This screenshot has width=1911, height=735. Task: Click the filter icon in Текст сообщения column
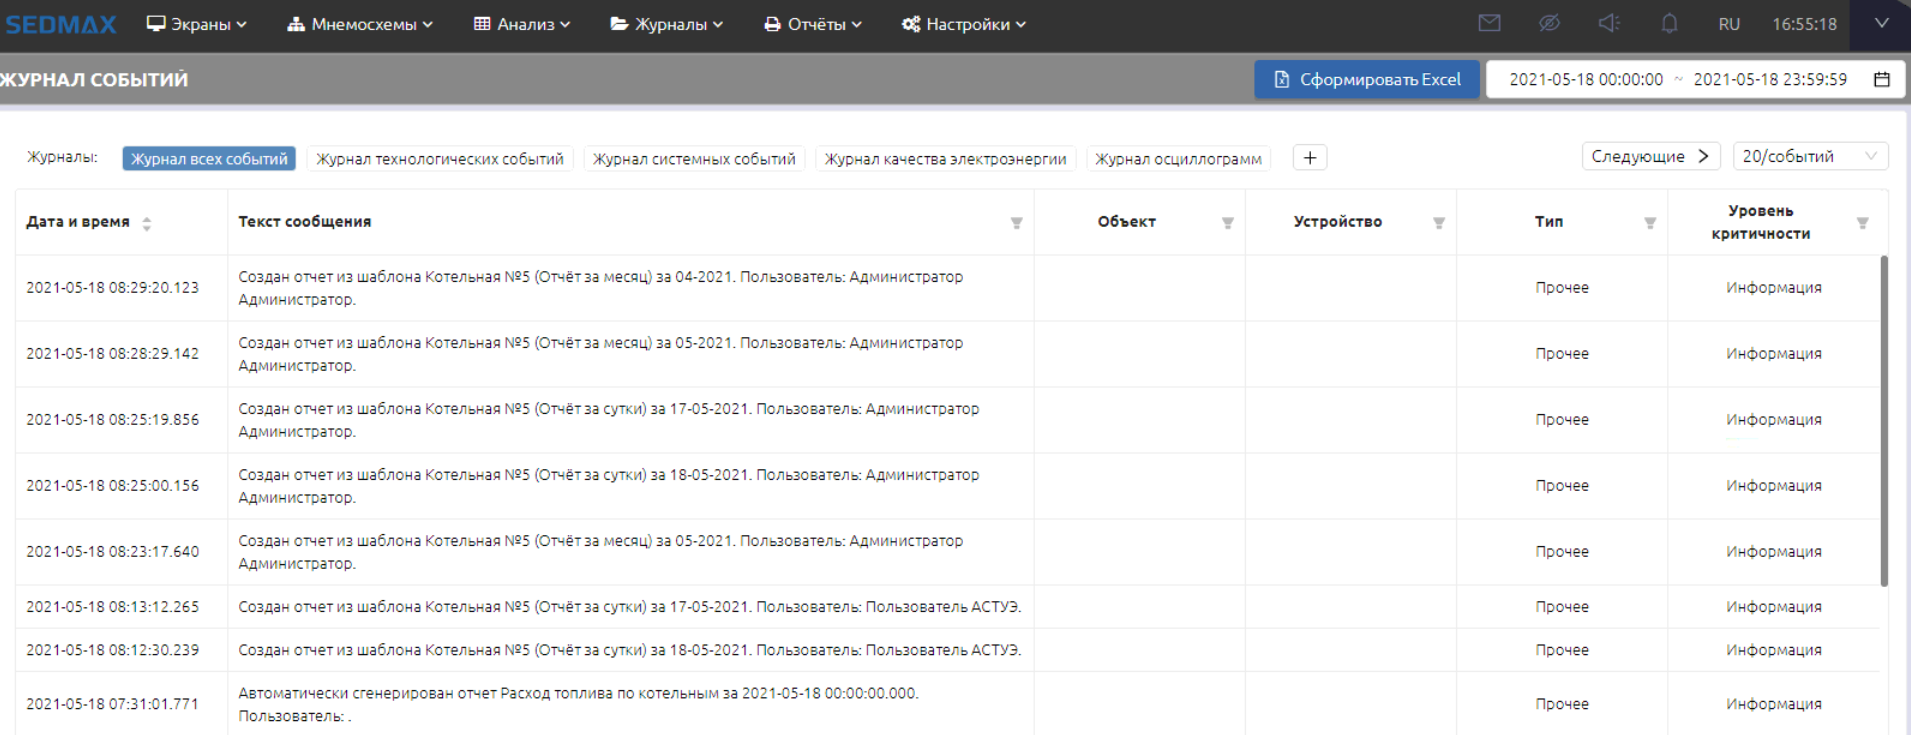click(1016, 223)
